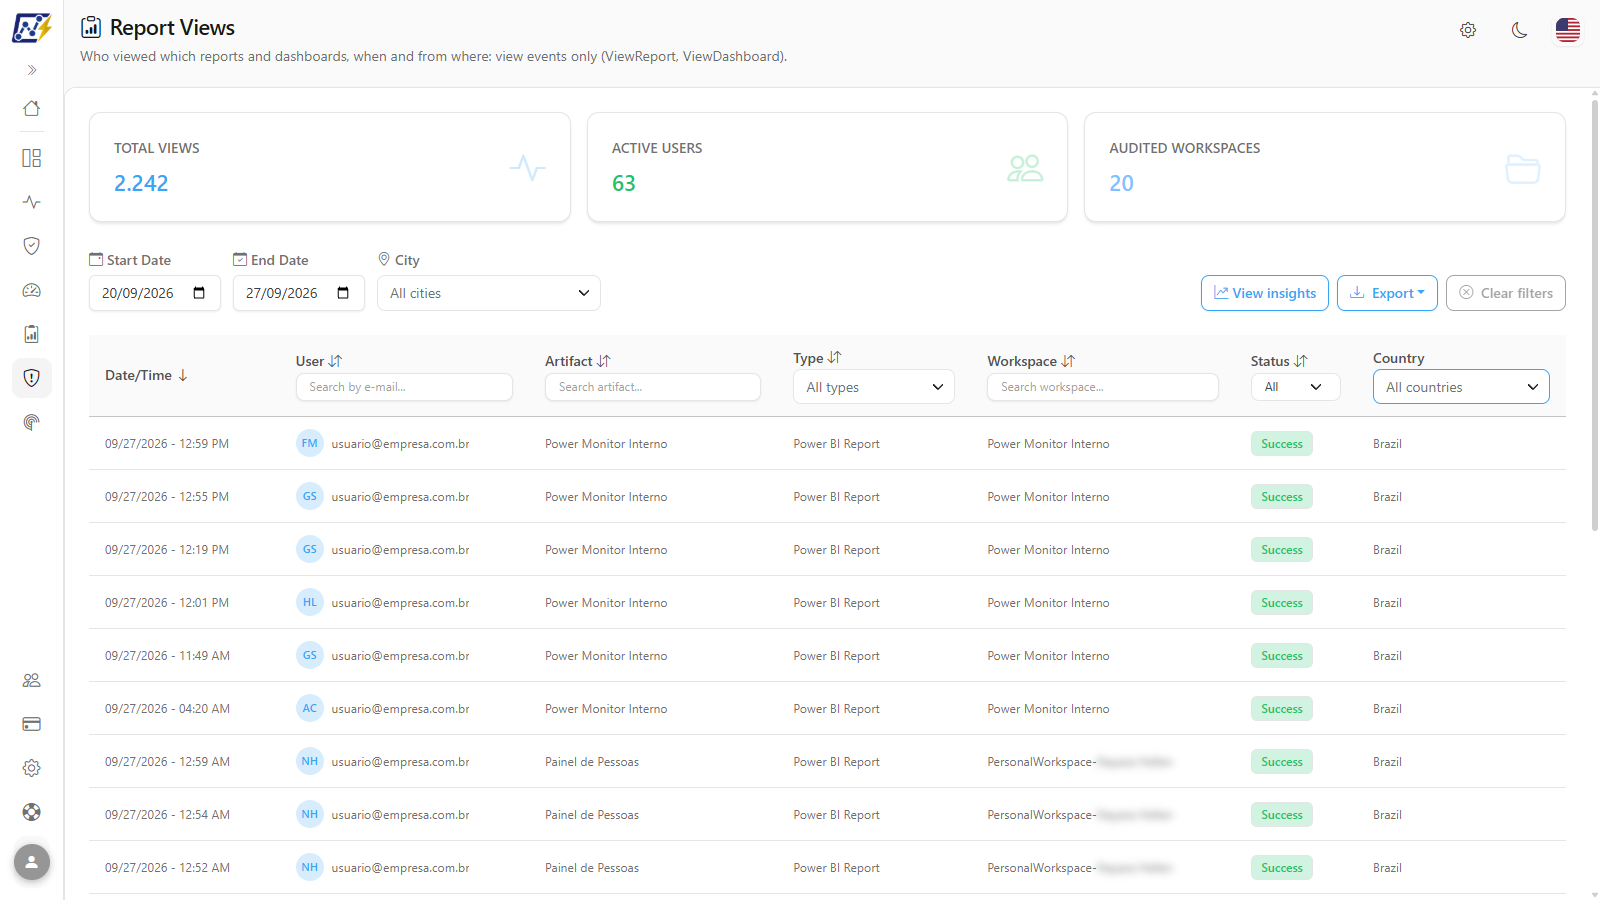Toggle dark mode with moon icon
This screenshot has width=1600, height=900.
(1520, 30)
